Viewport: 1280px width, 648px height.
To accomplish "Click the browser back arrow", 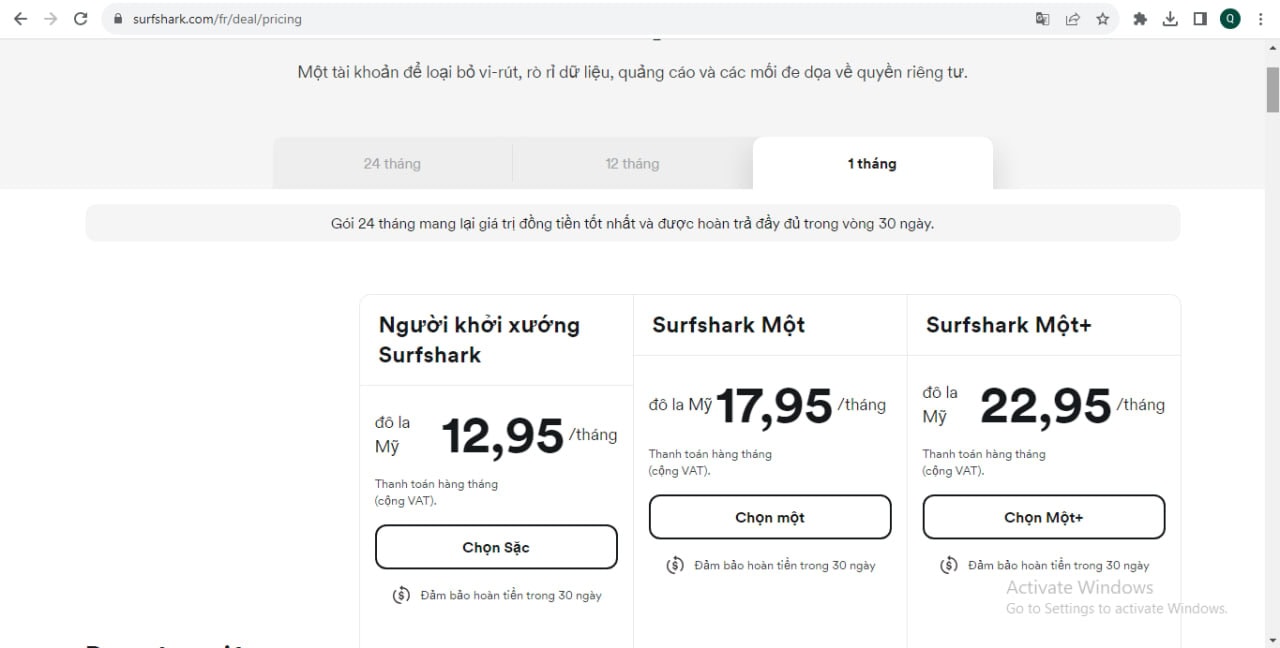I will [x=20, y=19].
